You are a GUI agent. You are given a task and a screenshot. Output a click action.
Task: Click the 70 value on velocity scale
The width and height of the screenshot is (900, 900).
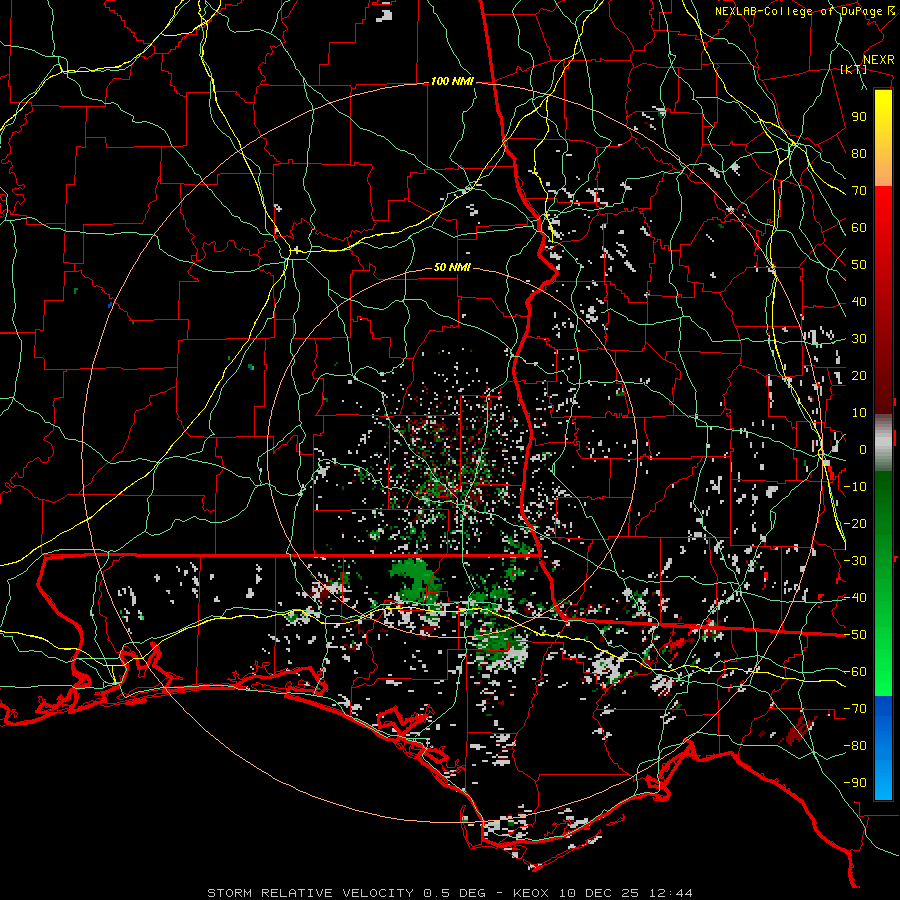(x=859, y=191)
